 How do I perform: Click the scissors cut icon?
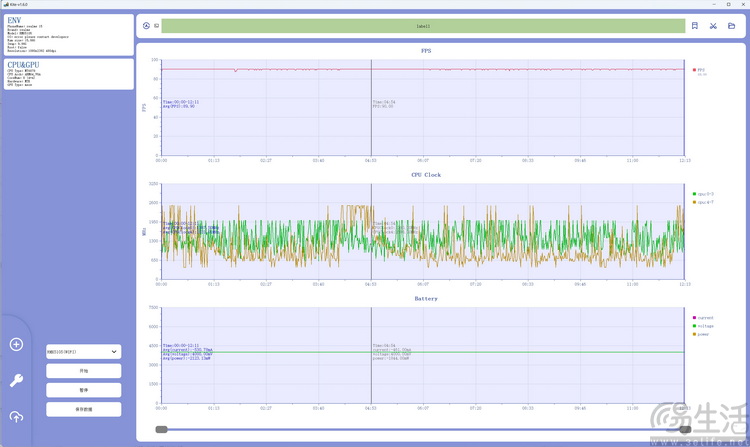[713, 26]
